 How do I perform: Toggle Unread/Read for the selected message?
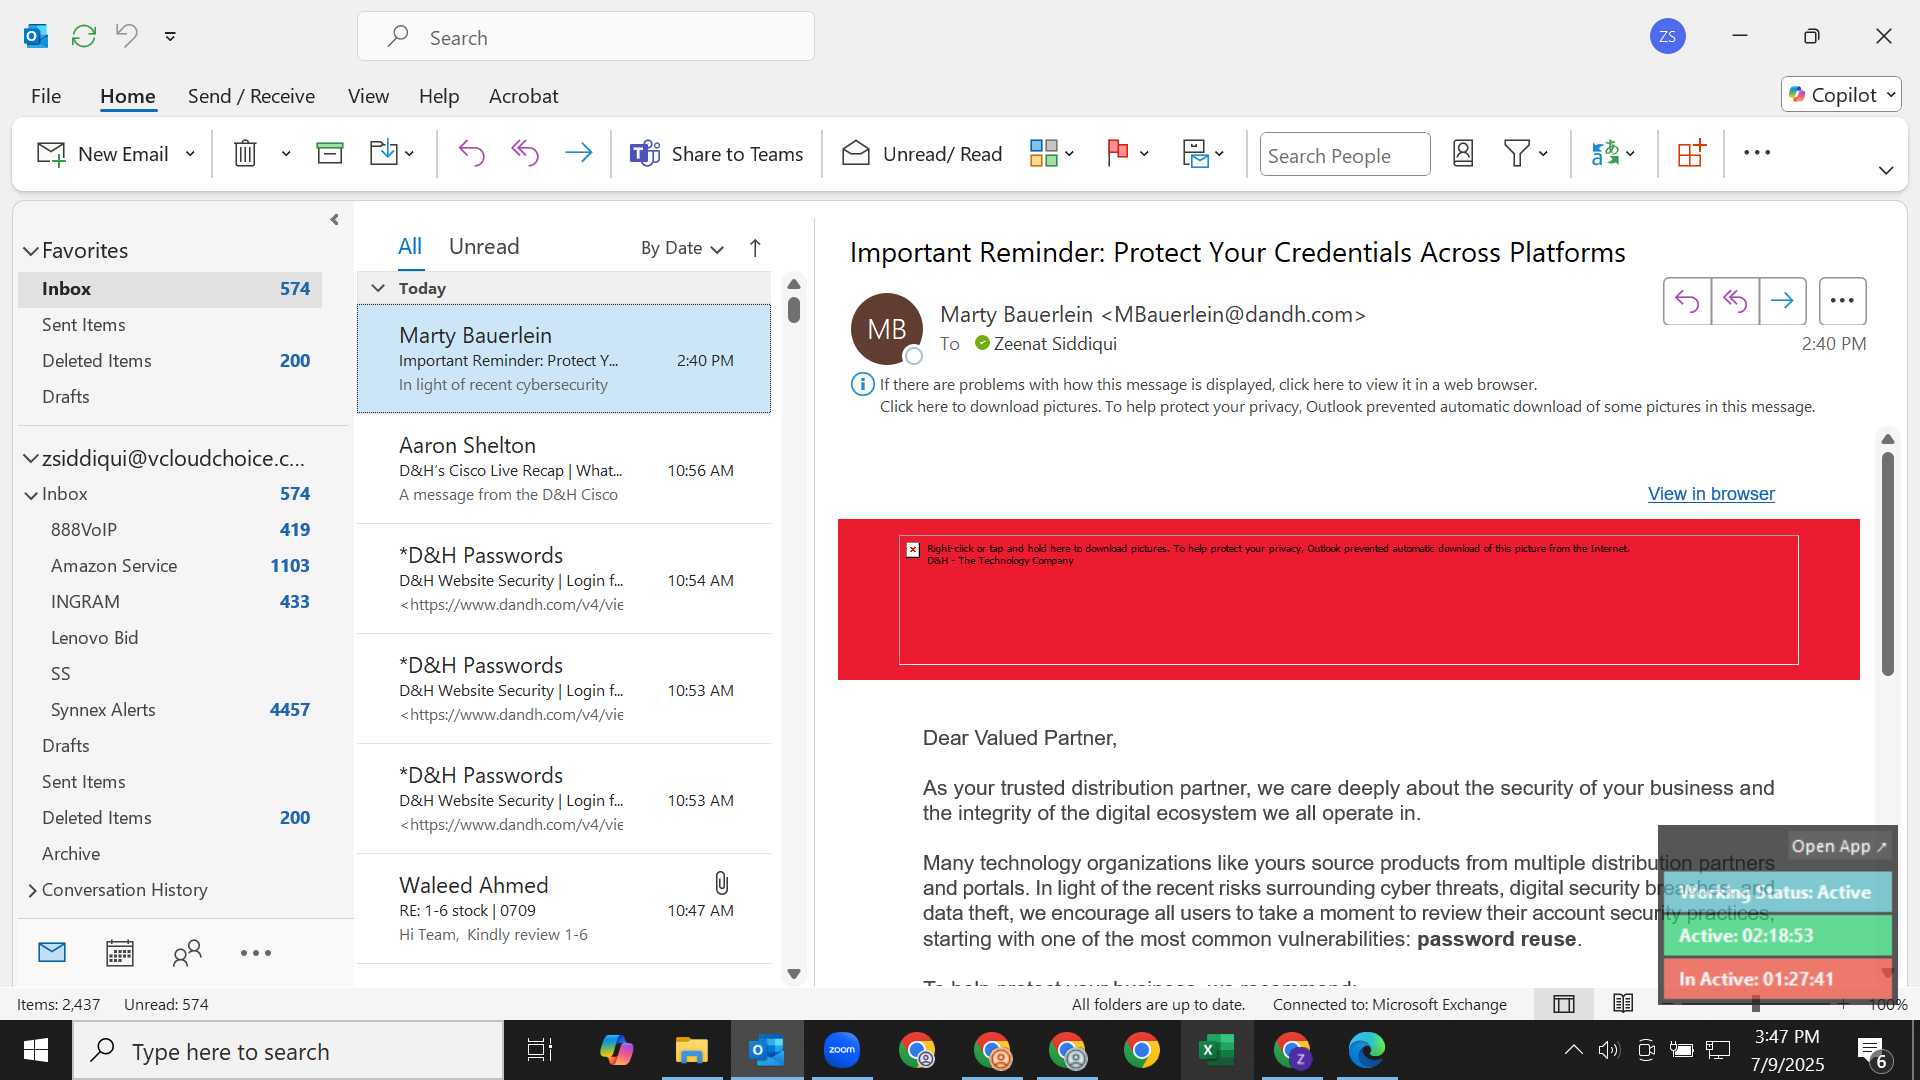click(x=922, y=154)
